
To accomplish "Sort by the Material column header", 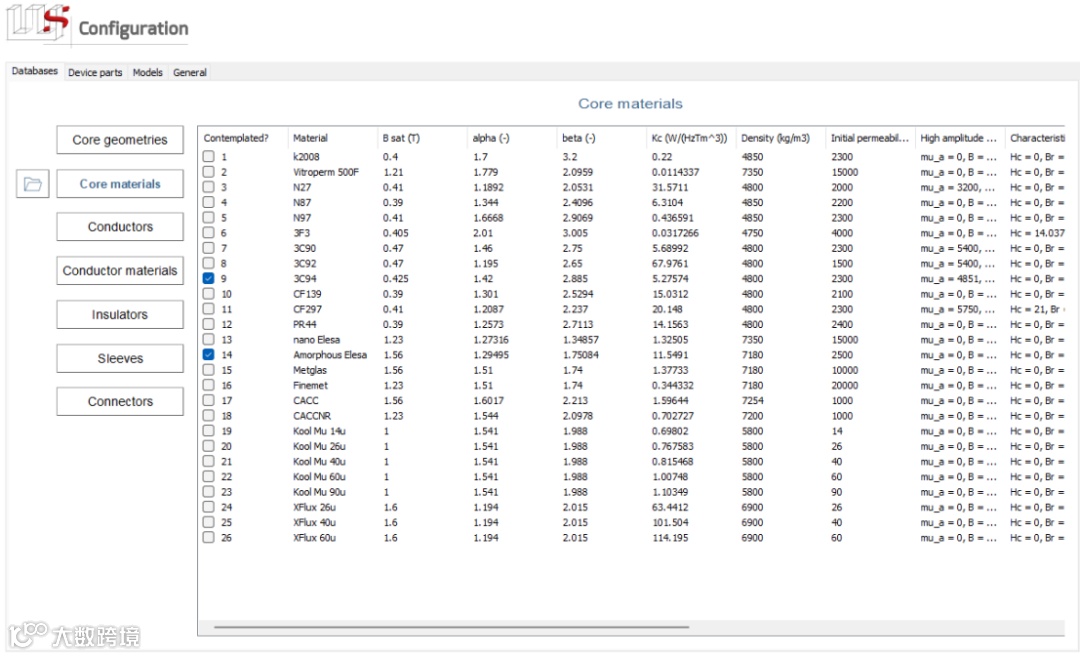I will point(332,138).
